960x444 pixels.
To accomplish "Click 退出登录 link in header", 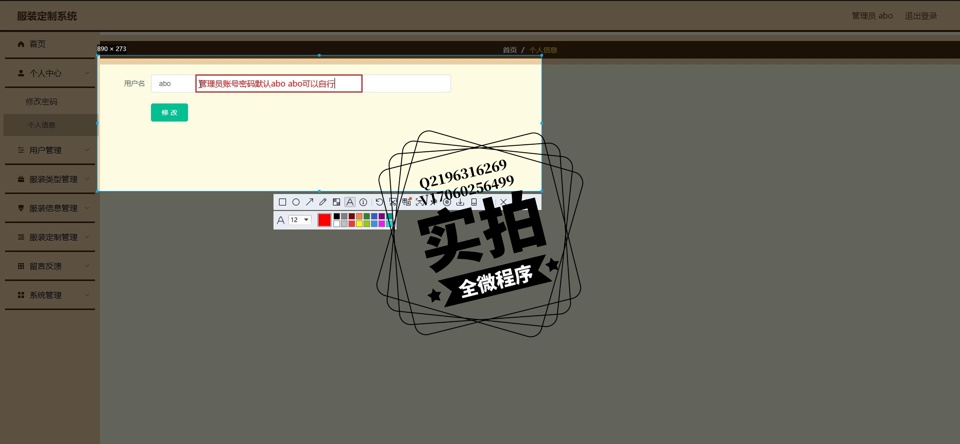I will click(920, 16).
